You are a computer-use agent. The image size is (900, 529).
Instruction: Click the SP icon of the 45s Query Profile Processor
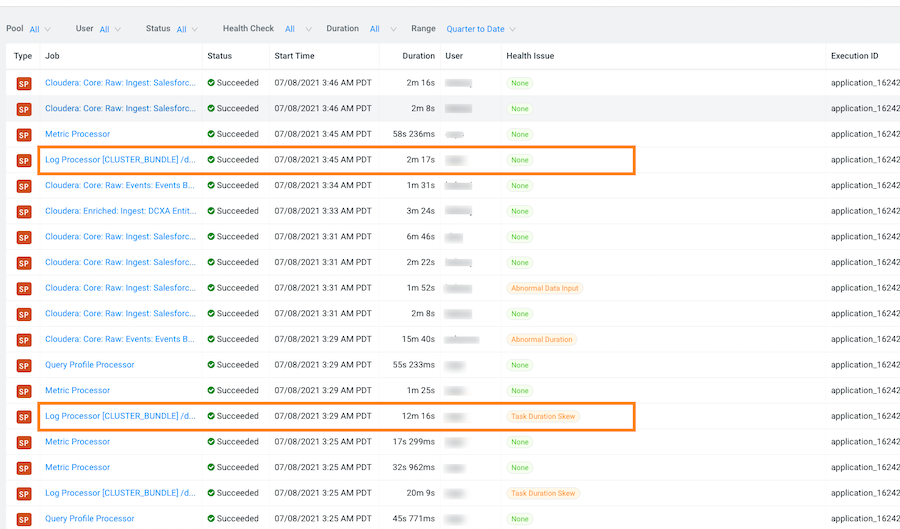point(23,519)
